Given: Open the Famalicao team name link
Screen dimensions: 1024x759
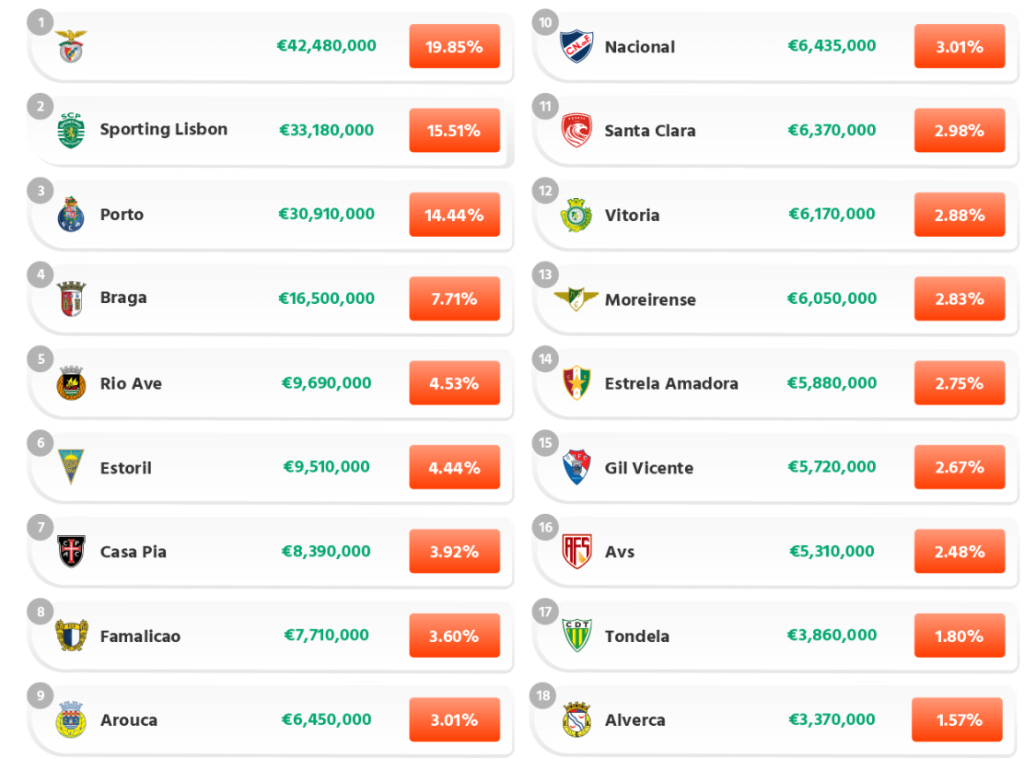Looking at the screenshot, I should [x=140, y=636].
